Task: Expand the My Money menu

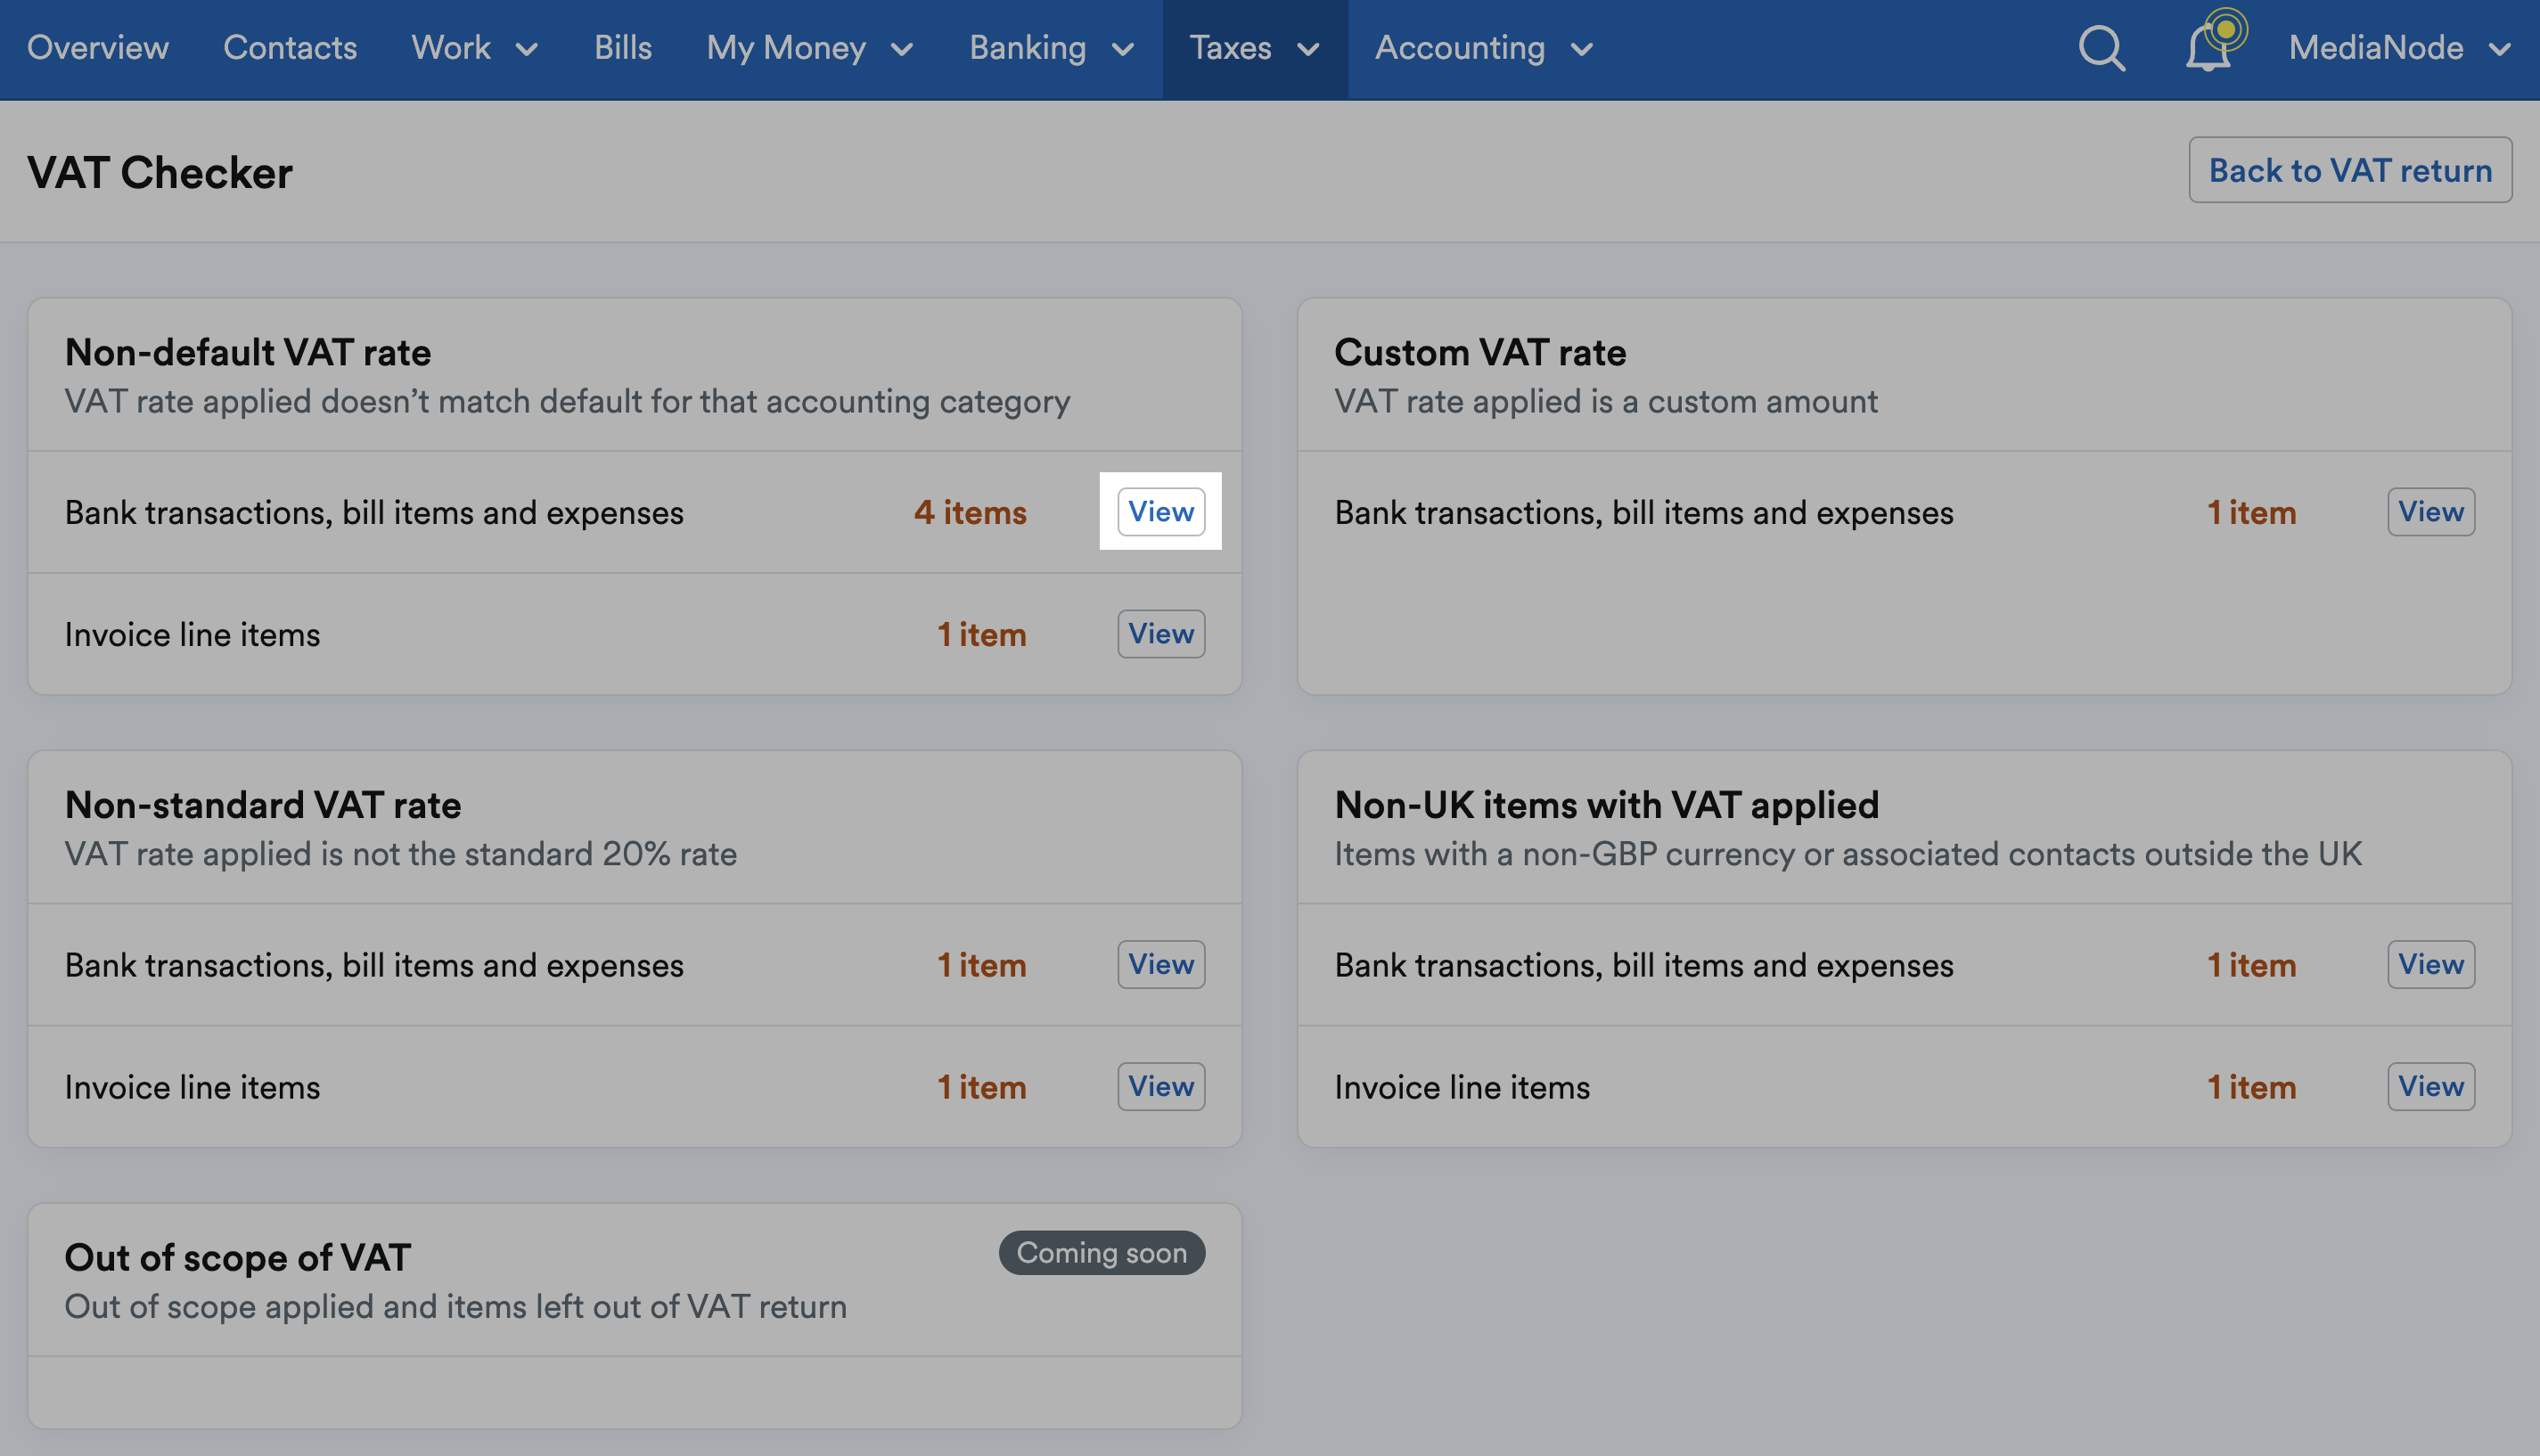Action: (x=810, y=48)
